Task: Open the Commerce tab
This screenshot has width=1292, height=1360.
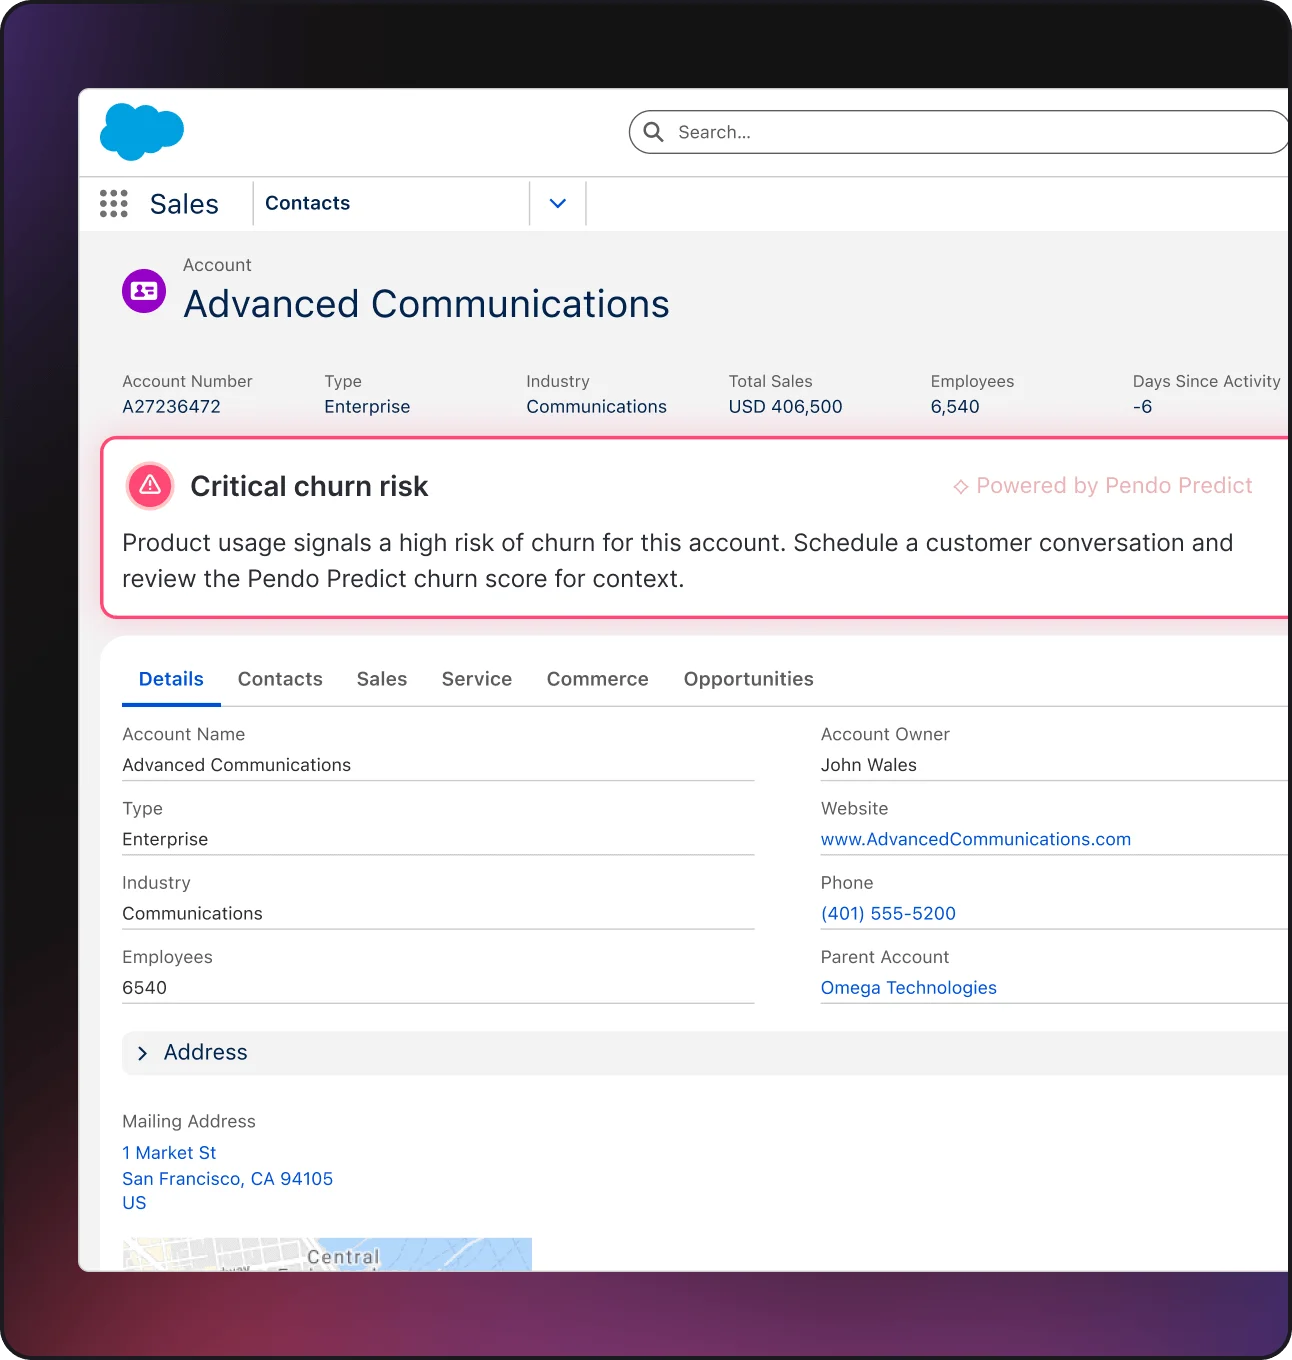Action: 597,679
